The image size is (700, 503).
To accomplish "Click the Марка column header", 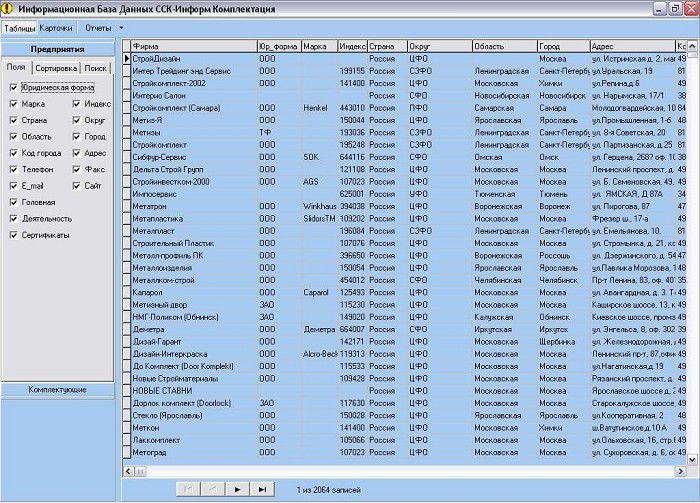I will point(320,46).
